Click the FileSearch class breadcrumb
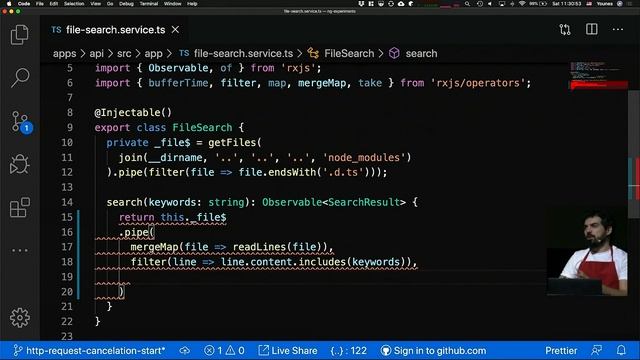The width and height of the screenshot is (640, 360). 341,53
